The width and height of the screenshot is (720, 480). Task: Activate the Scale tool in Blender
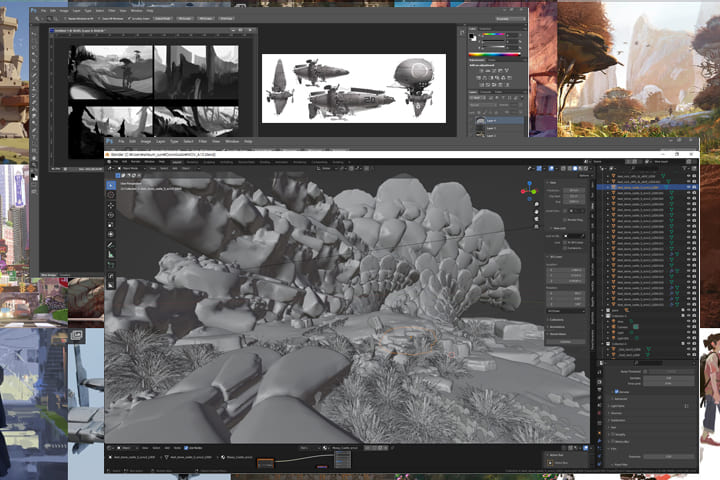[x=111, y=225]
